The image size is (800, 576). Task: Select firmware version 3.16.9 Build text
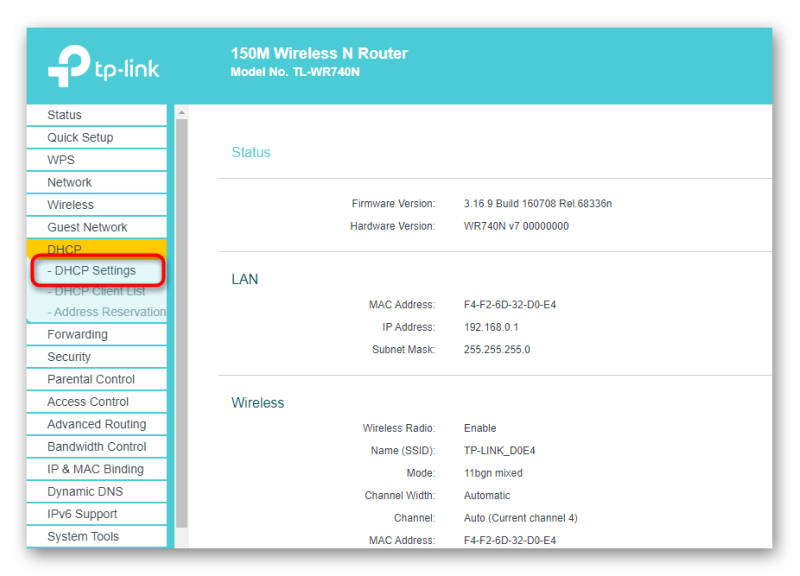pyautogui.click(x=538, y=204)
